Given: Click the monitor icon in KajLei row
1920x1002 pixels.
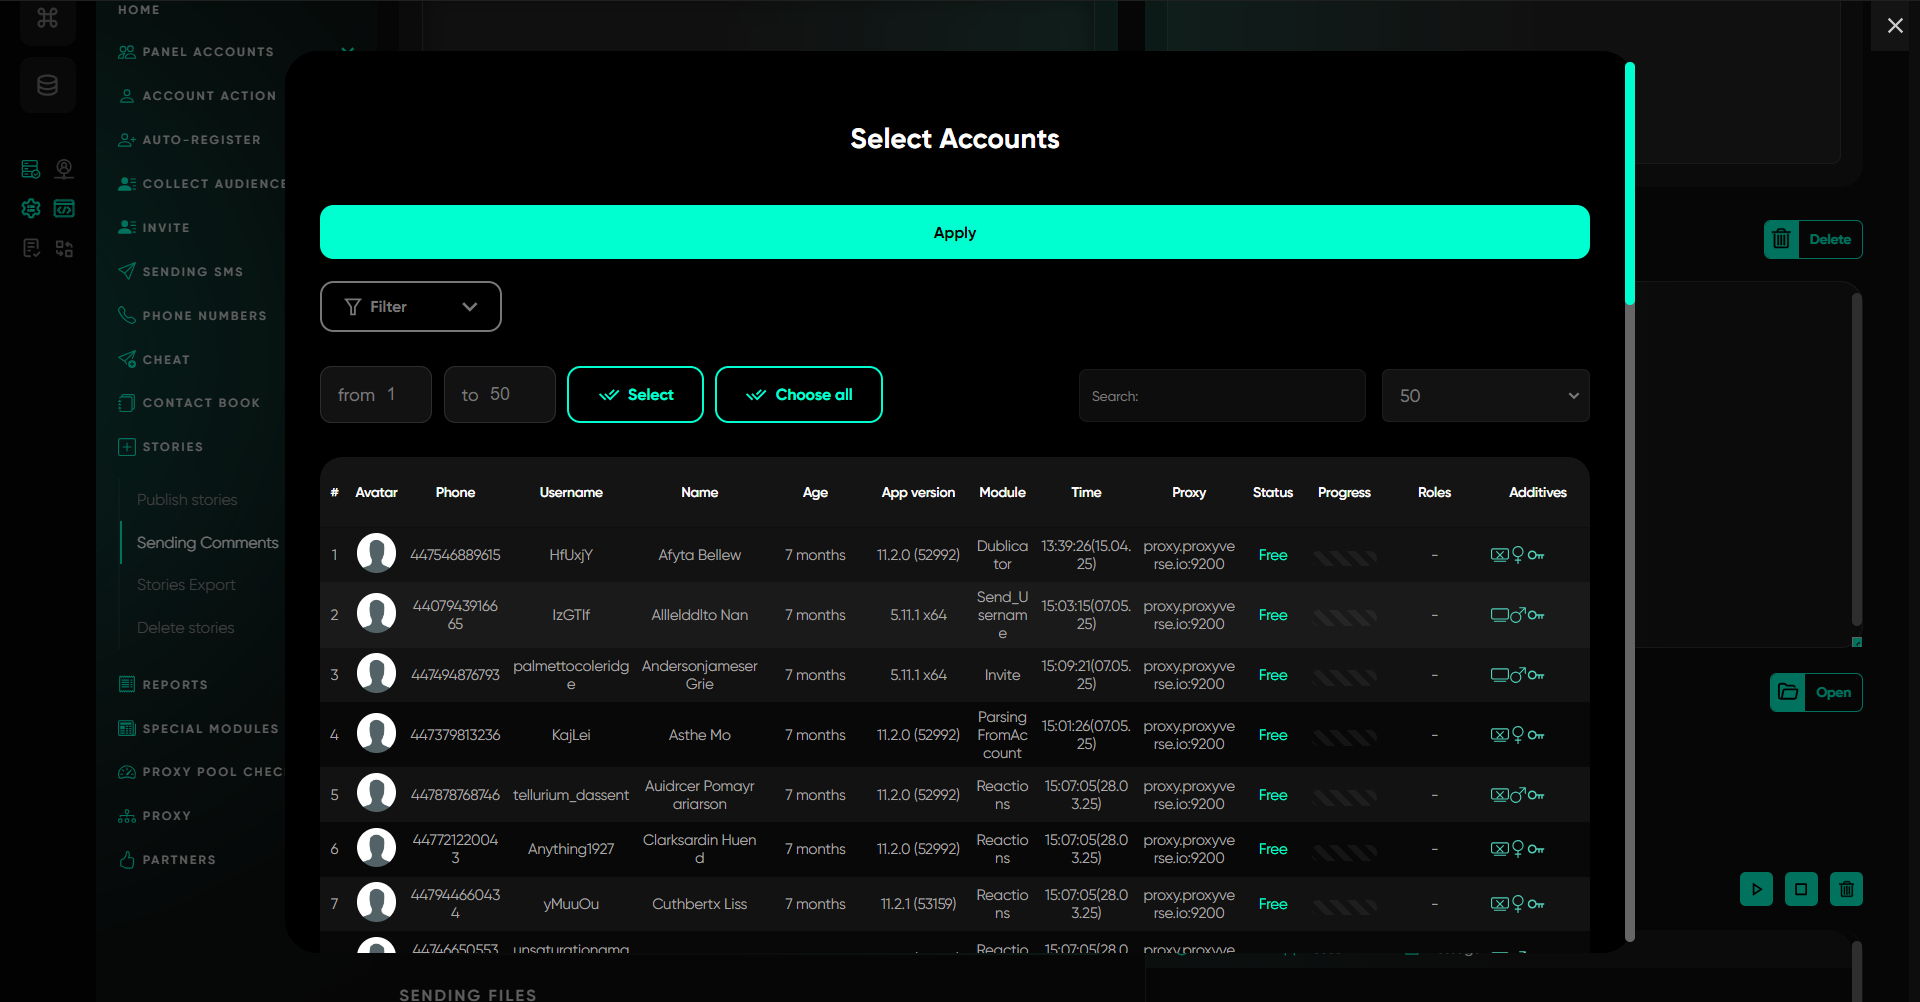Looking at the screenshot, I should pyautogui.click(x=1499, y=735).
